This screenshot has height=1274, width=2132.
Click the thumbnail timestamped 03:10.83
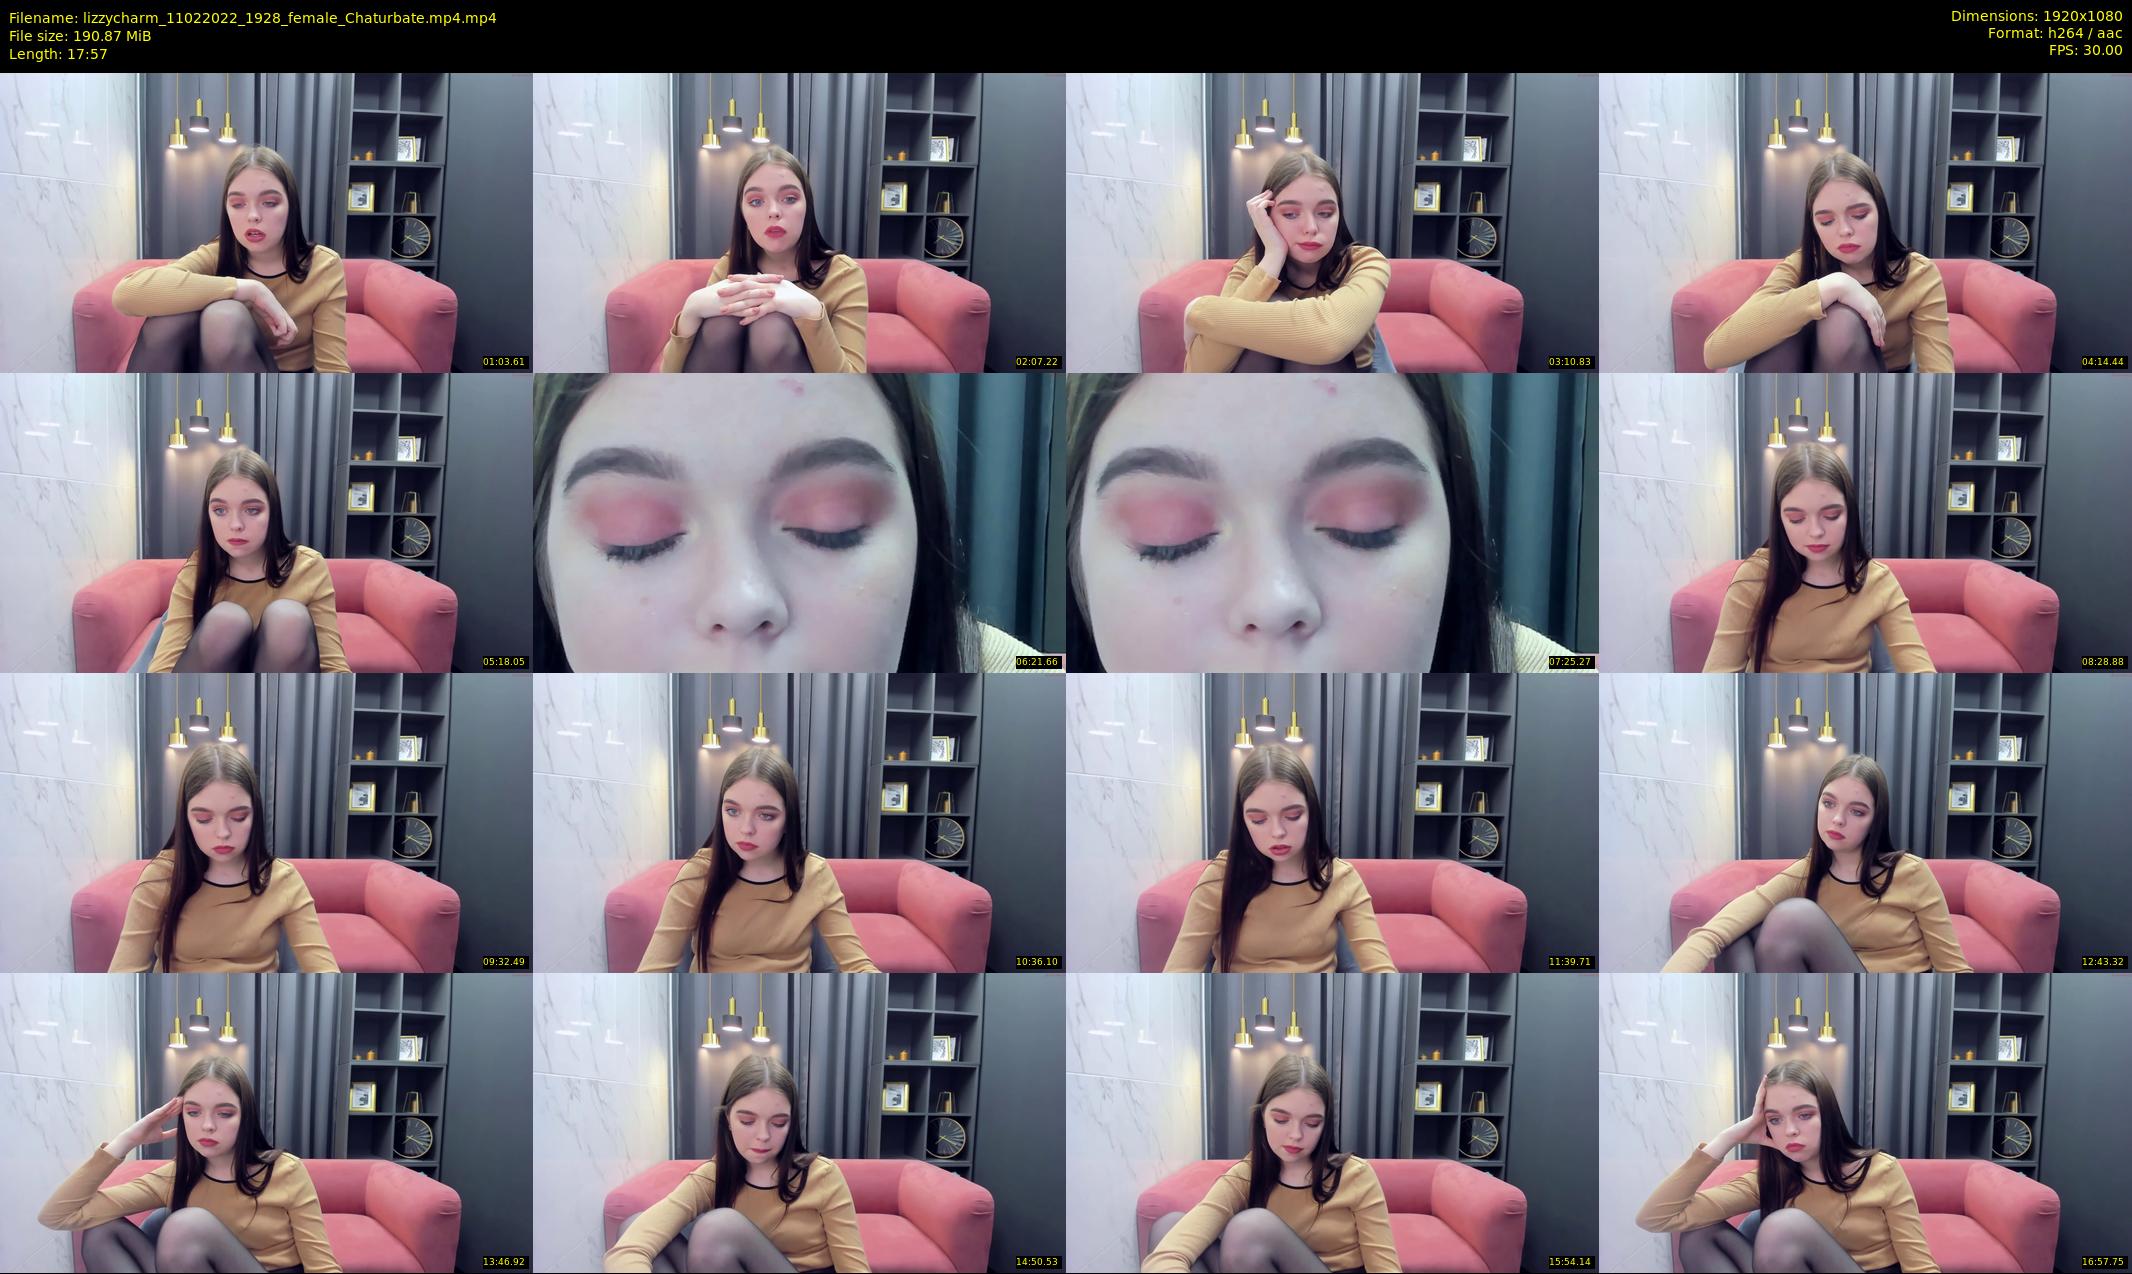pos(1332,222)
